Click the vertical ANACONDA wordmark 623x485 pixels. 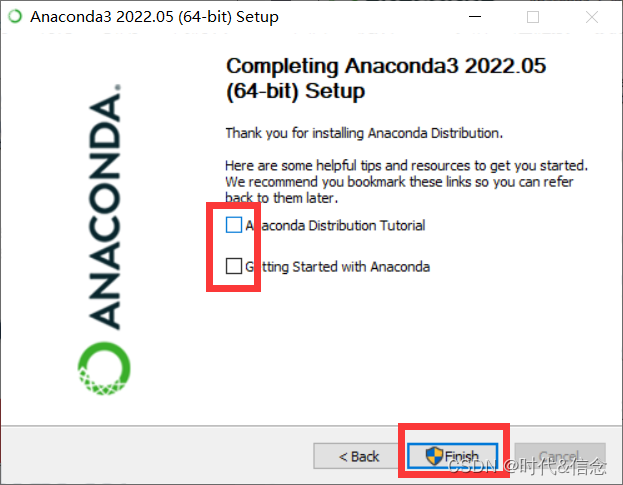(104, 211)
